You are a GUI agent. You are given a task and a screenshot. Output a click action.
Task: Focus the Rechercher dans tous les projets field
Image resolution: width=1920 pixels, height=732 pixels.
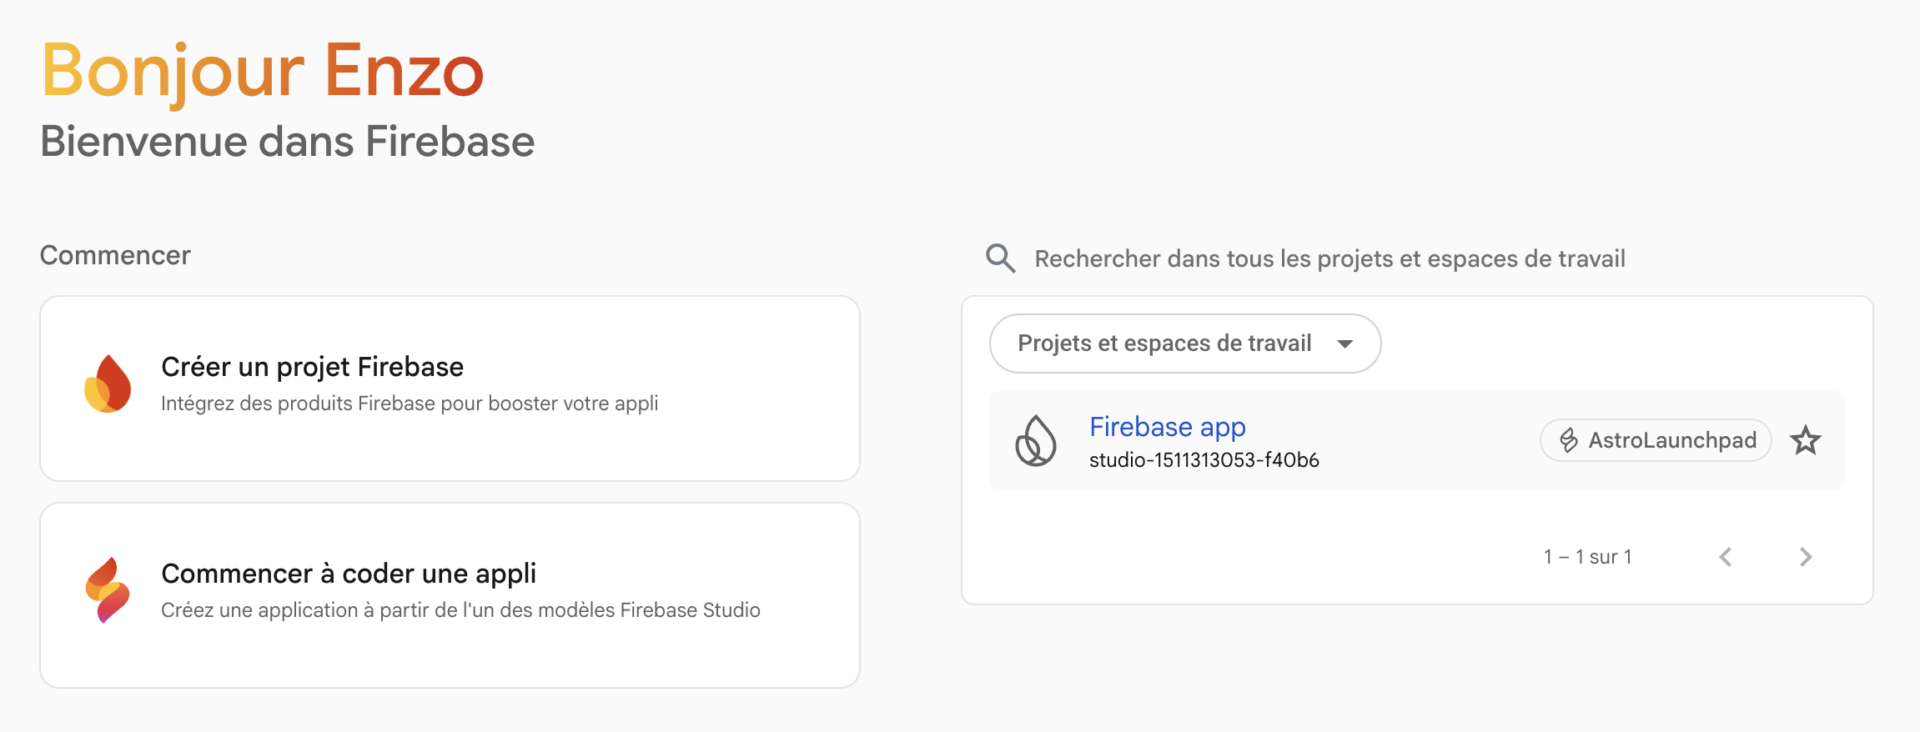(x=1330, y=259)
